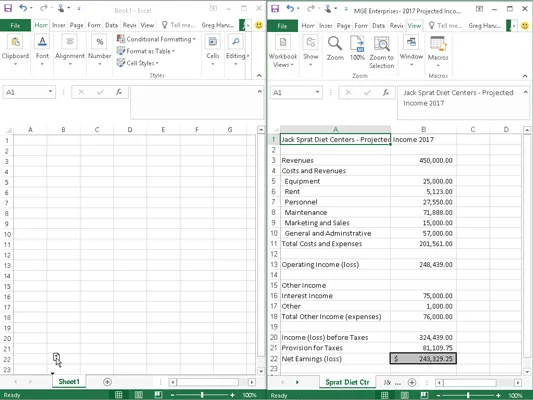Select Normal view button in right status bar

point(384,395)
